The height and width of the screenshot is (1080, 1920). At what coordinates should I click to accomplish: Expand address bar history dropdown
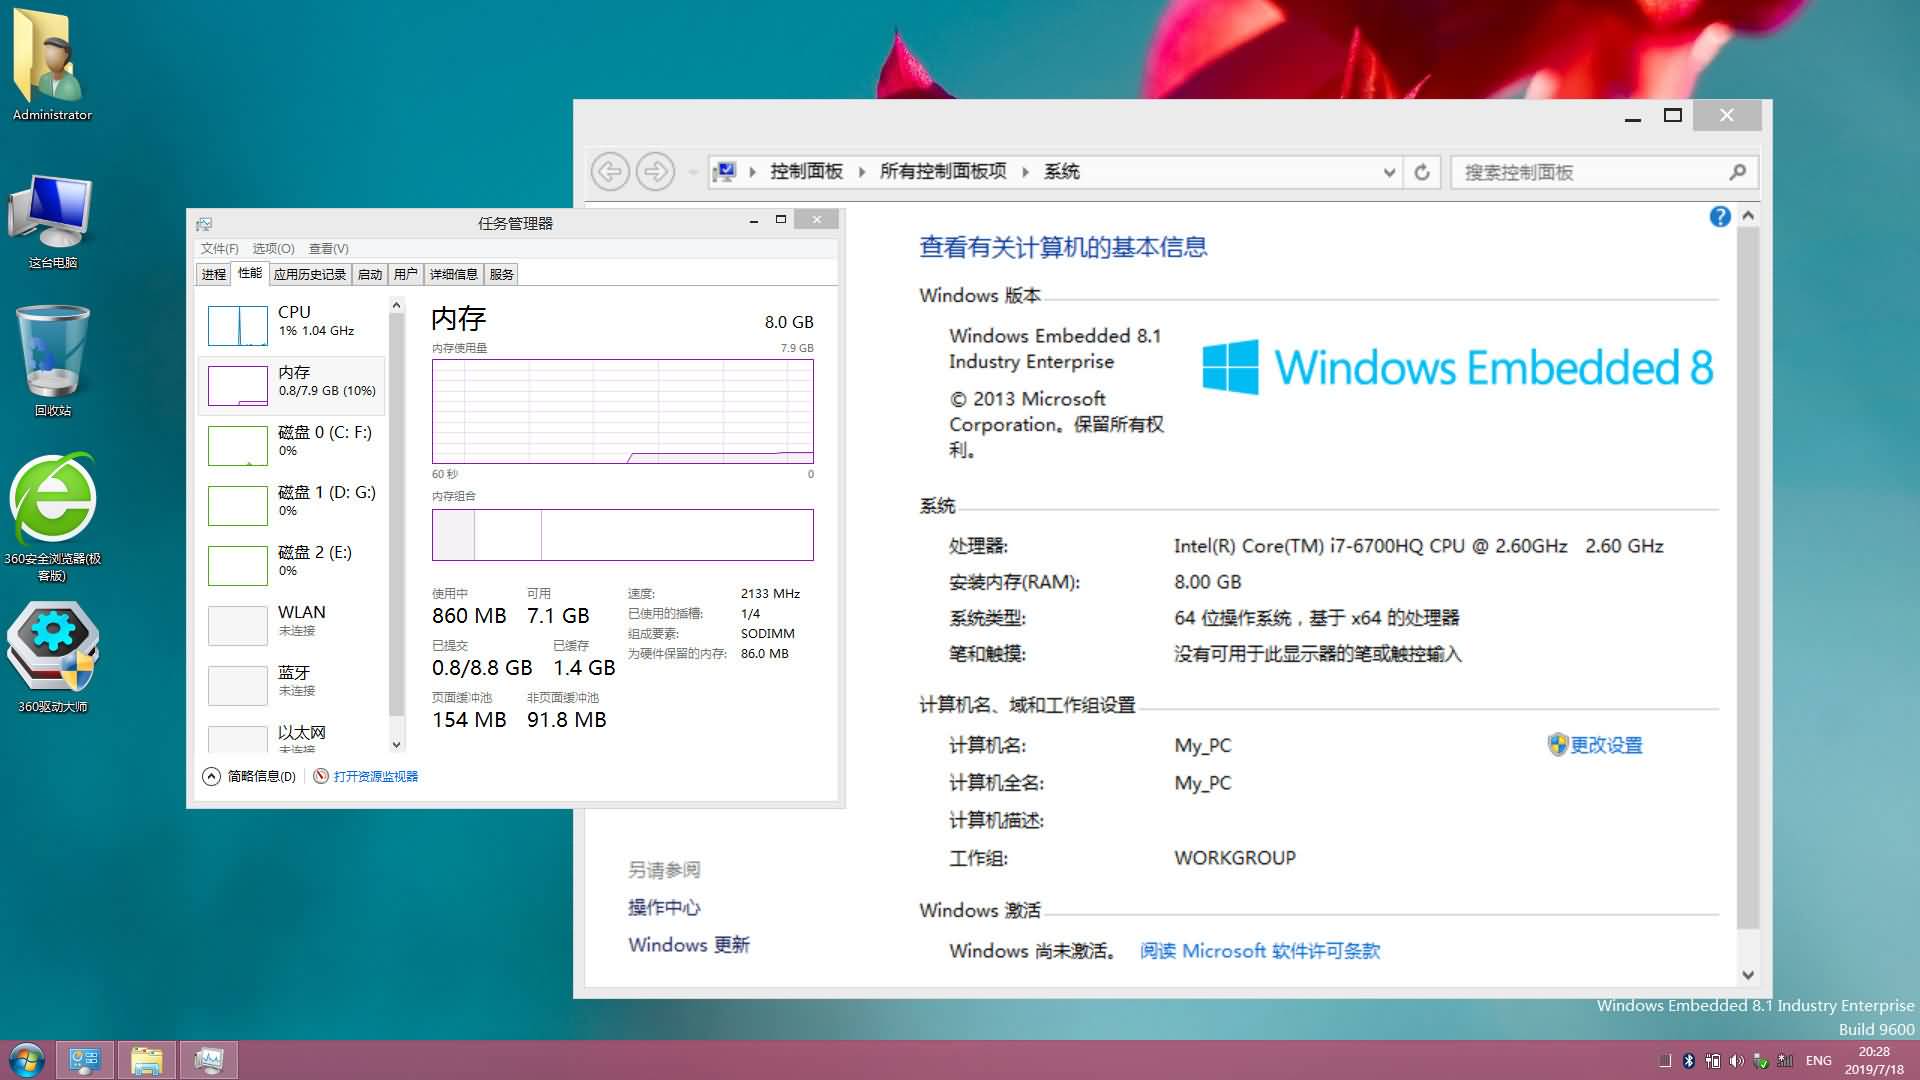click(1389, 172)
